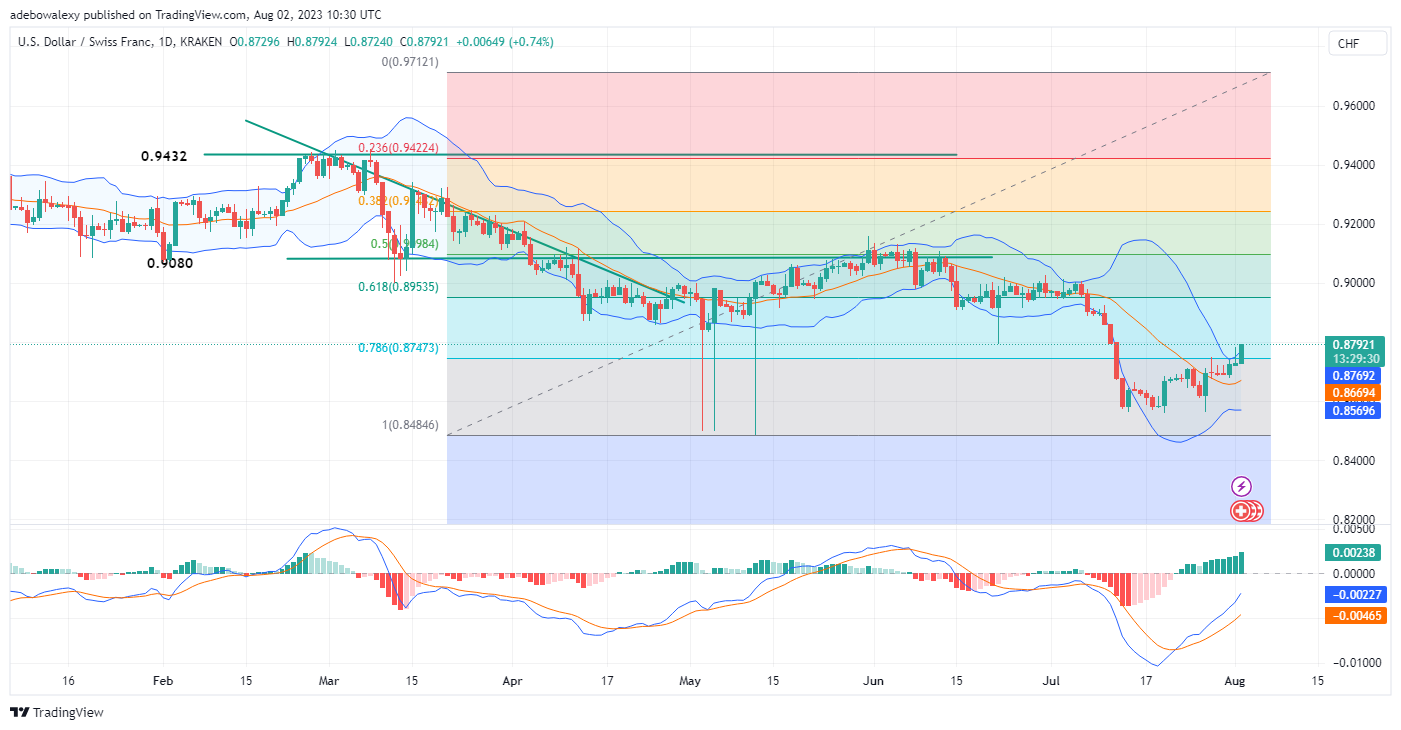Image resolution: width=1401 pixels, height=730 pixels.
Task: Click the TradingView logo
Action: [57, 713]
